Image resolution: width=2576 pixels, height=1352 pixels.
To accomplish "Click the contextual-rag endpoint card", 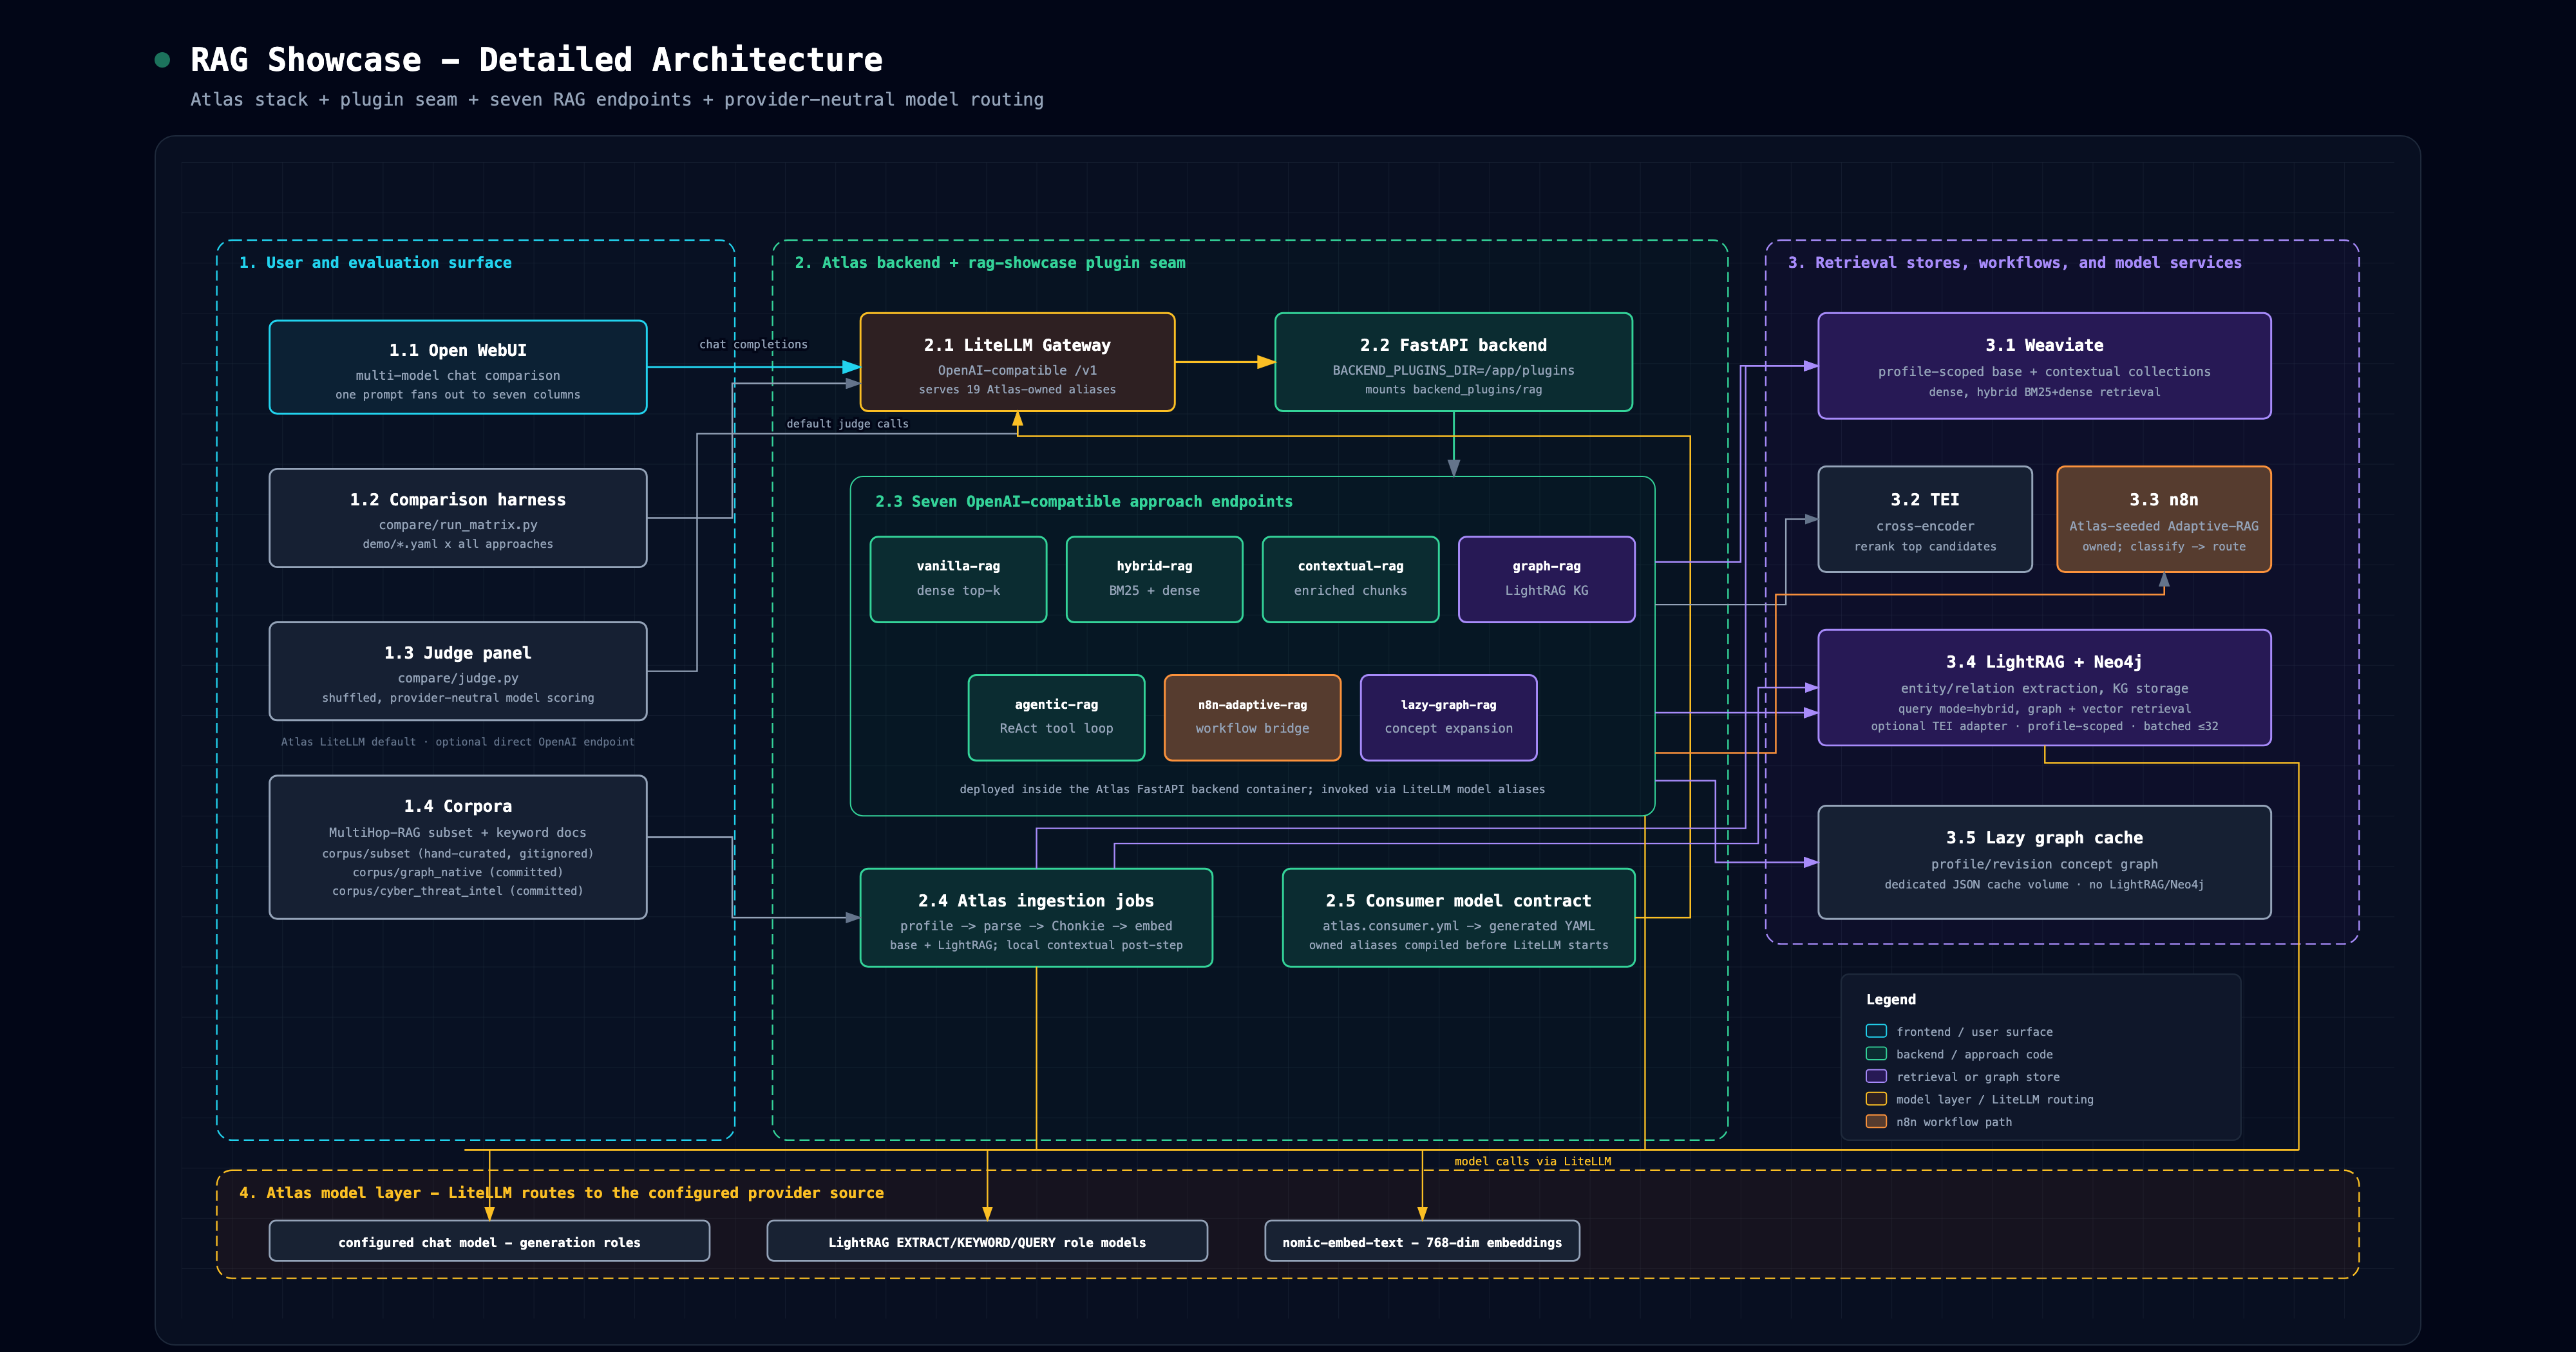I will click(x=1350, y=579).
